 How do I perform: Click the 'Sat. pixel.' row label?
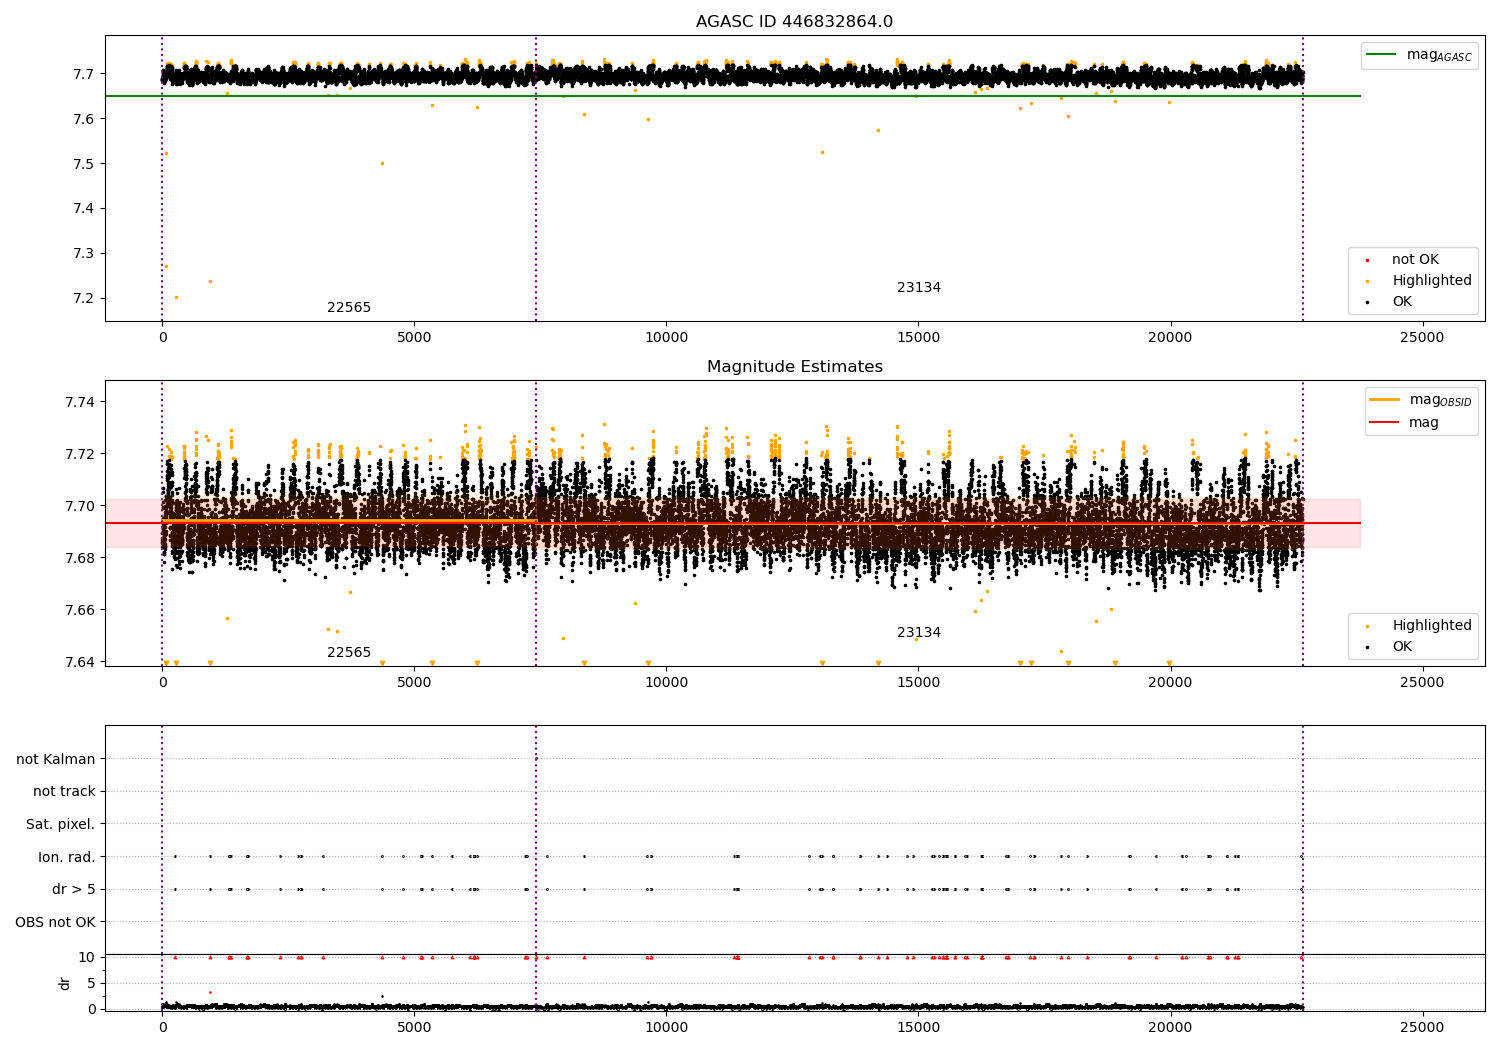coord(61,824)
